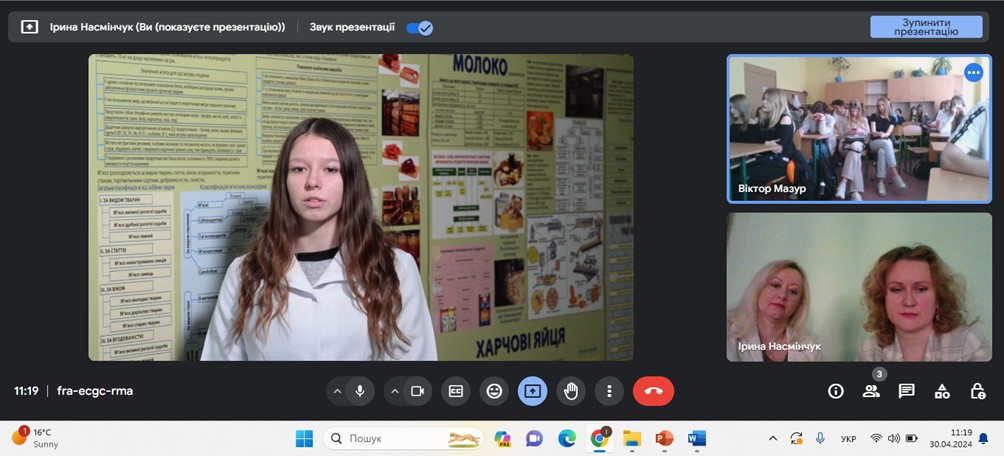Open the meeting details info panel
Screen dimensions: 1004x456
pos(836,391)
